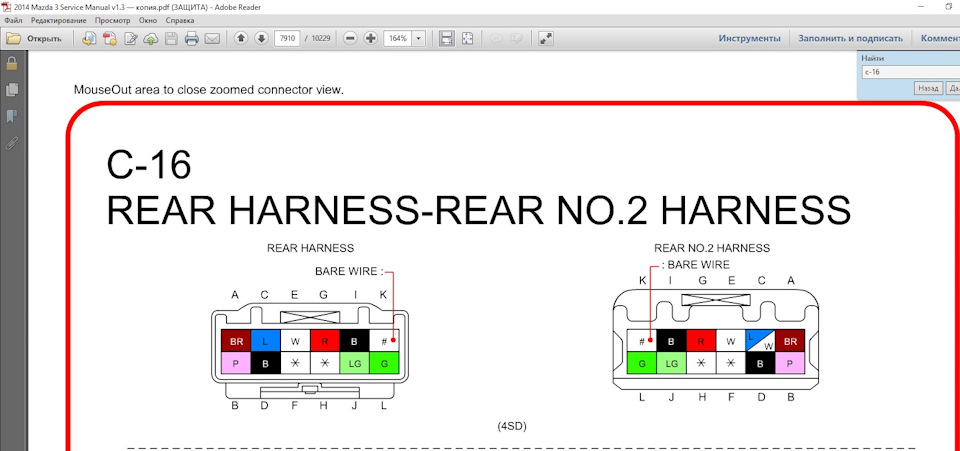
Task: Zoom in using the plus button
Action: pyautogui.click(x=370, y=39)
